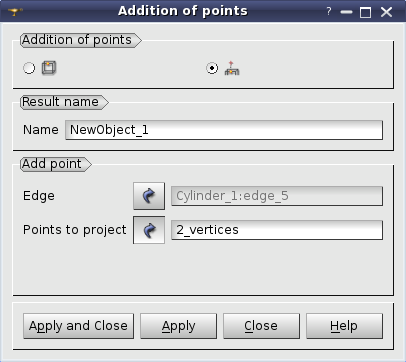Click the 2_vertices points field
Screen dimensions: 406x362
[x=277, y=230]
